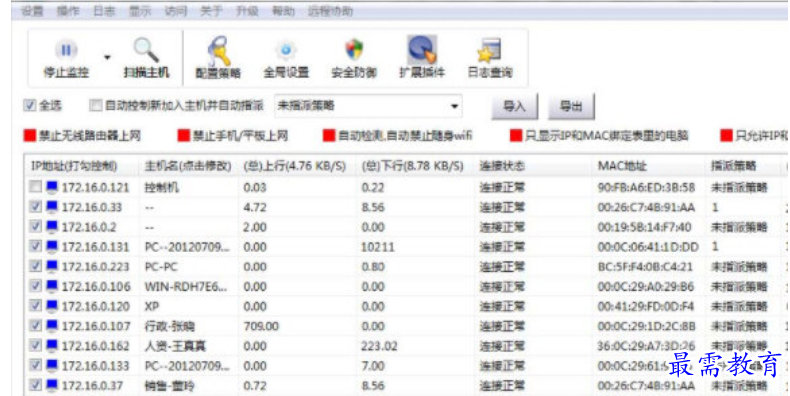Click hostname PC-PC in the list
The image size is (790, 396).
[x=161, y=267]
